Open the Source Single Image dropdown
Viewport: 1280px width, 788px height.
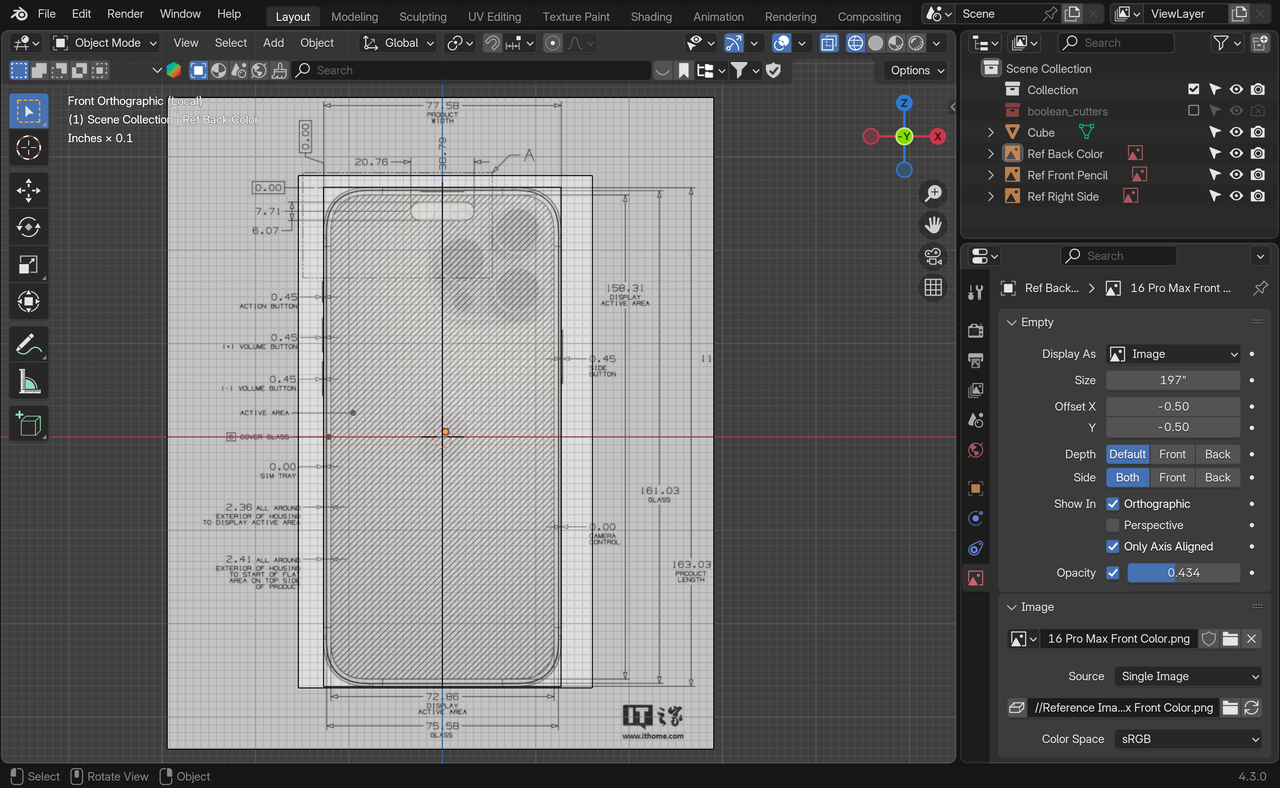(x=1189, y=676)
